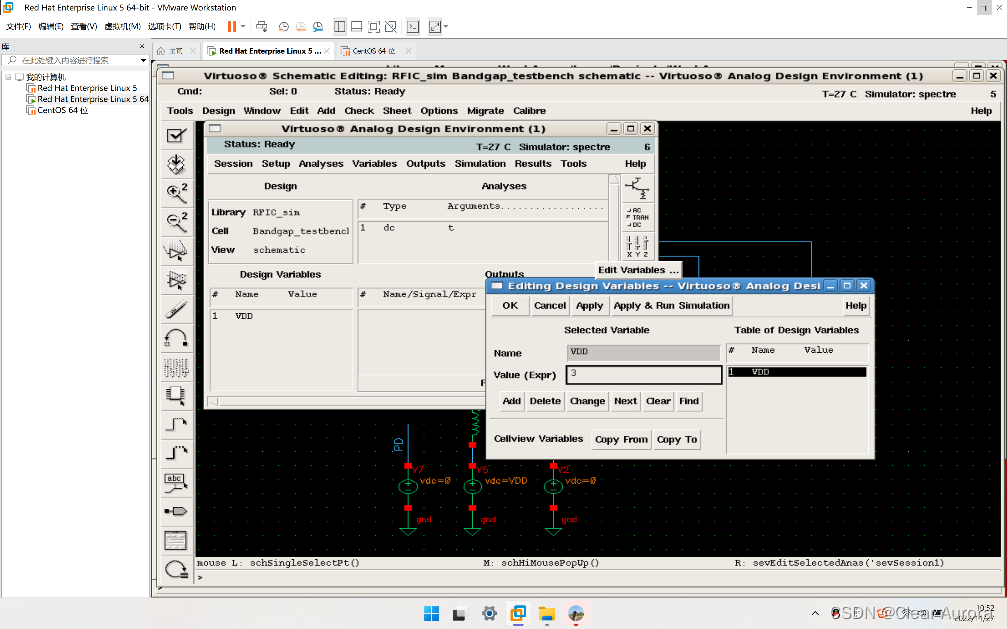Screen dimensions: 1007x629
Task: Select the Delete (eraser) tool icon
Action: click(176, 309)
